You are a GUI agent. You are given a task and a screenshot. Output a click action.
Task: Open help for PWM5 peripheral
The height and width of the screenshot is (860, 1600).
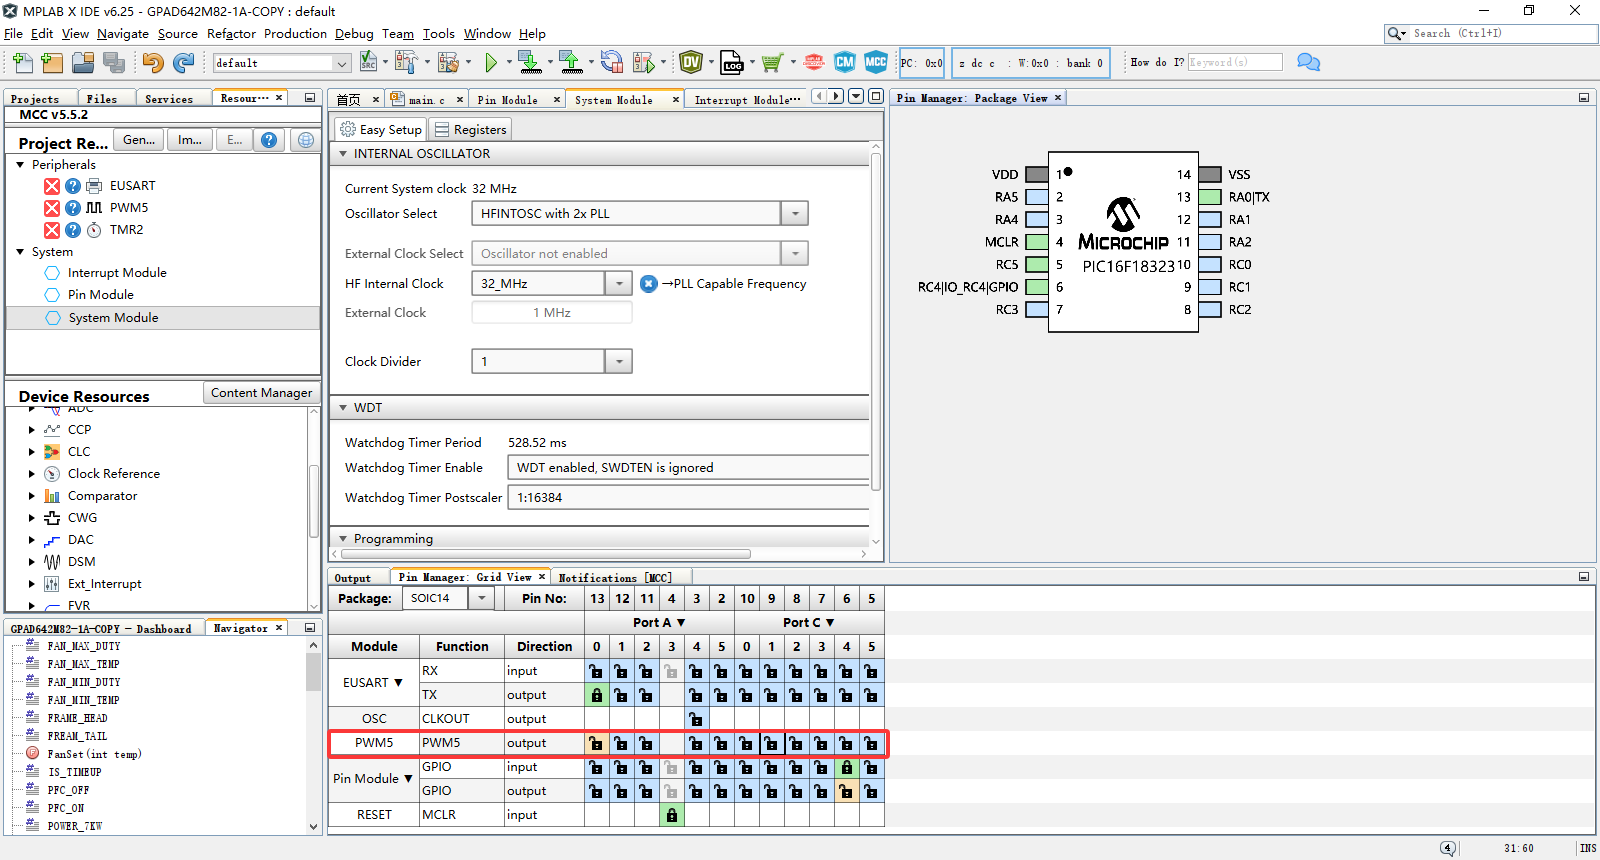click(x=73, y=208)
